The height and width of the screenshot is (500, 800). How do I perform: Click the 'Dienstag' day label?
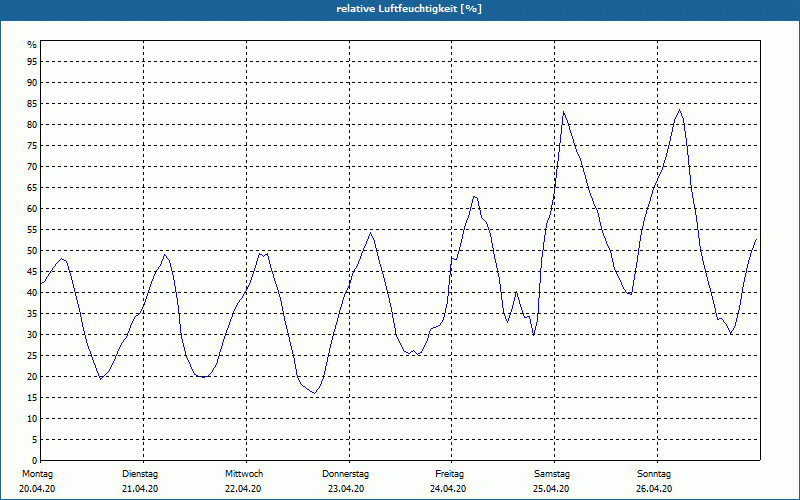140,474
